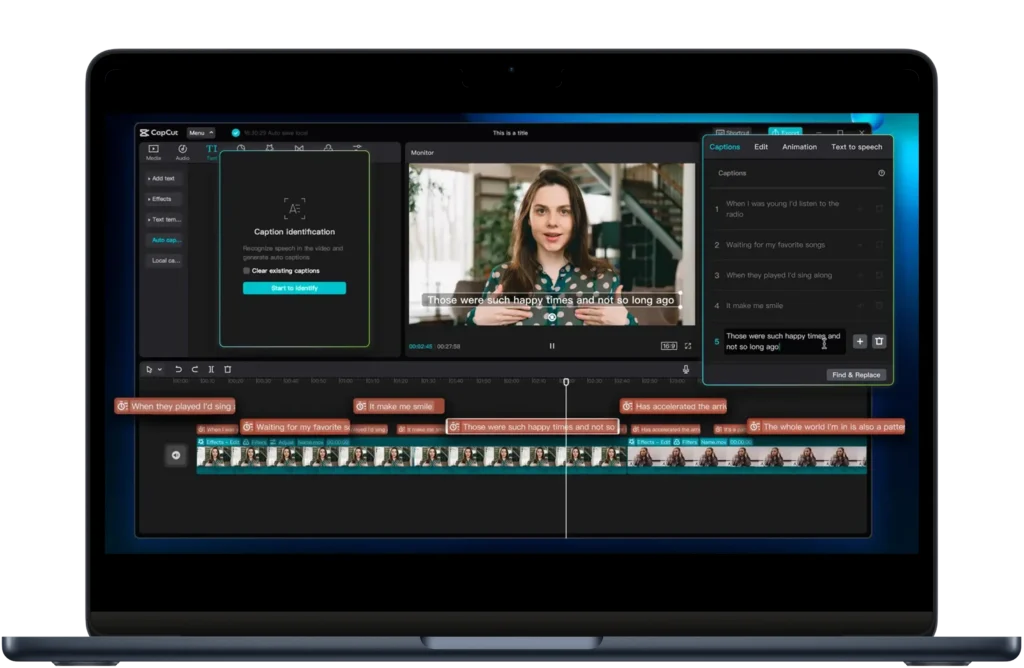1024x668 pixels.
Task: Open the Media panel icon
Action: pyautogui.click(x=153, y=151)
